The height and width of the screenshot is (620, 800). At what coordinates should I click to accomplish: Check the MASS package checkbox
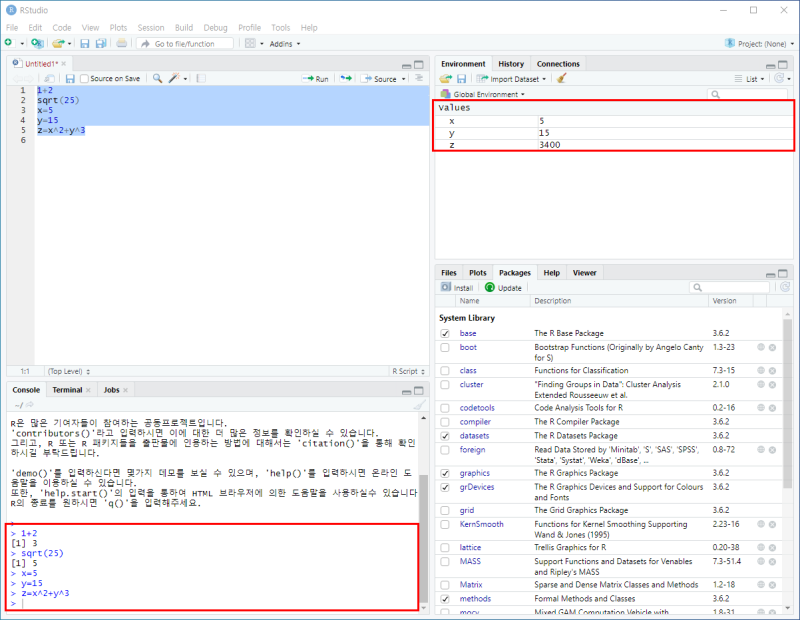(444, 561)
